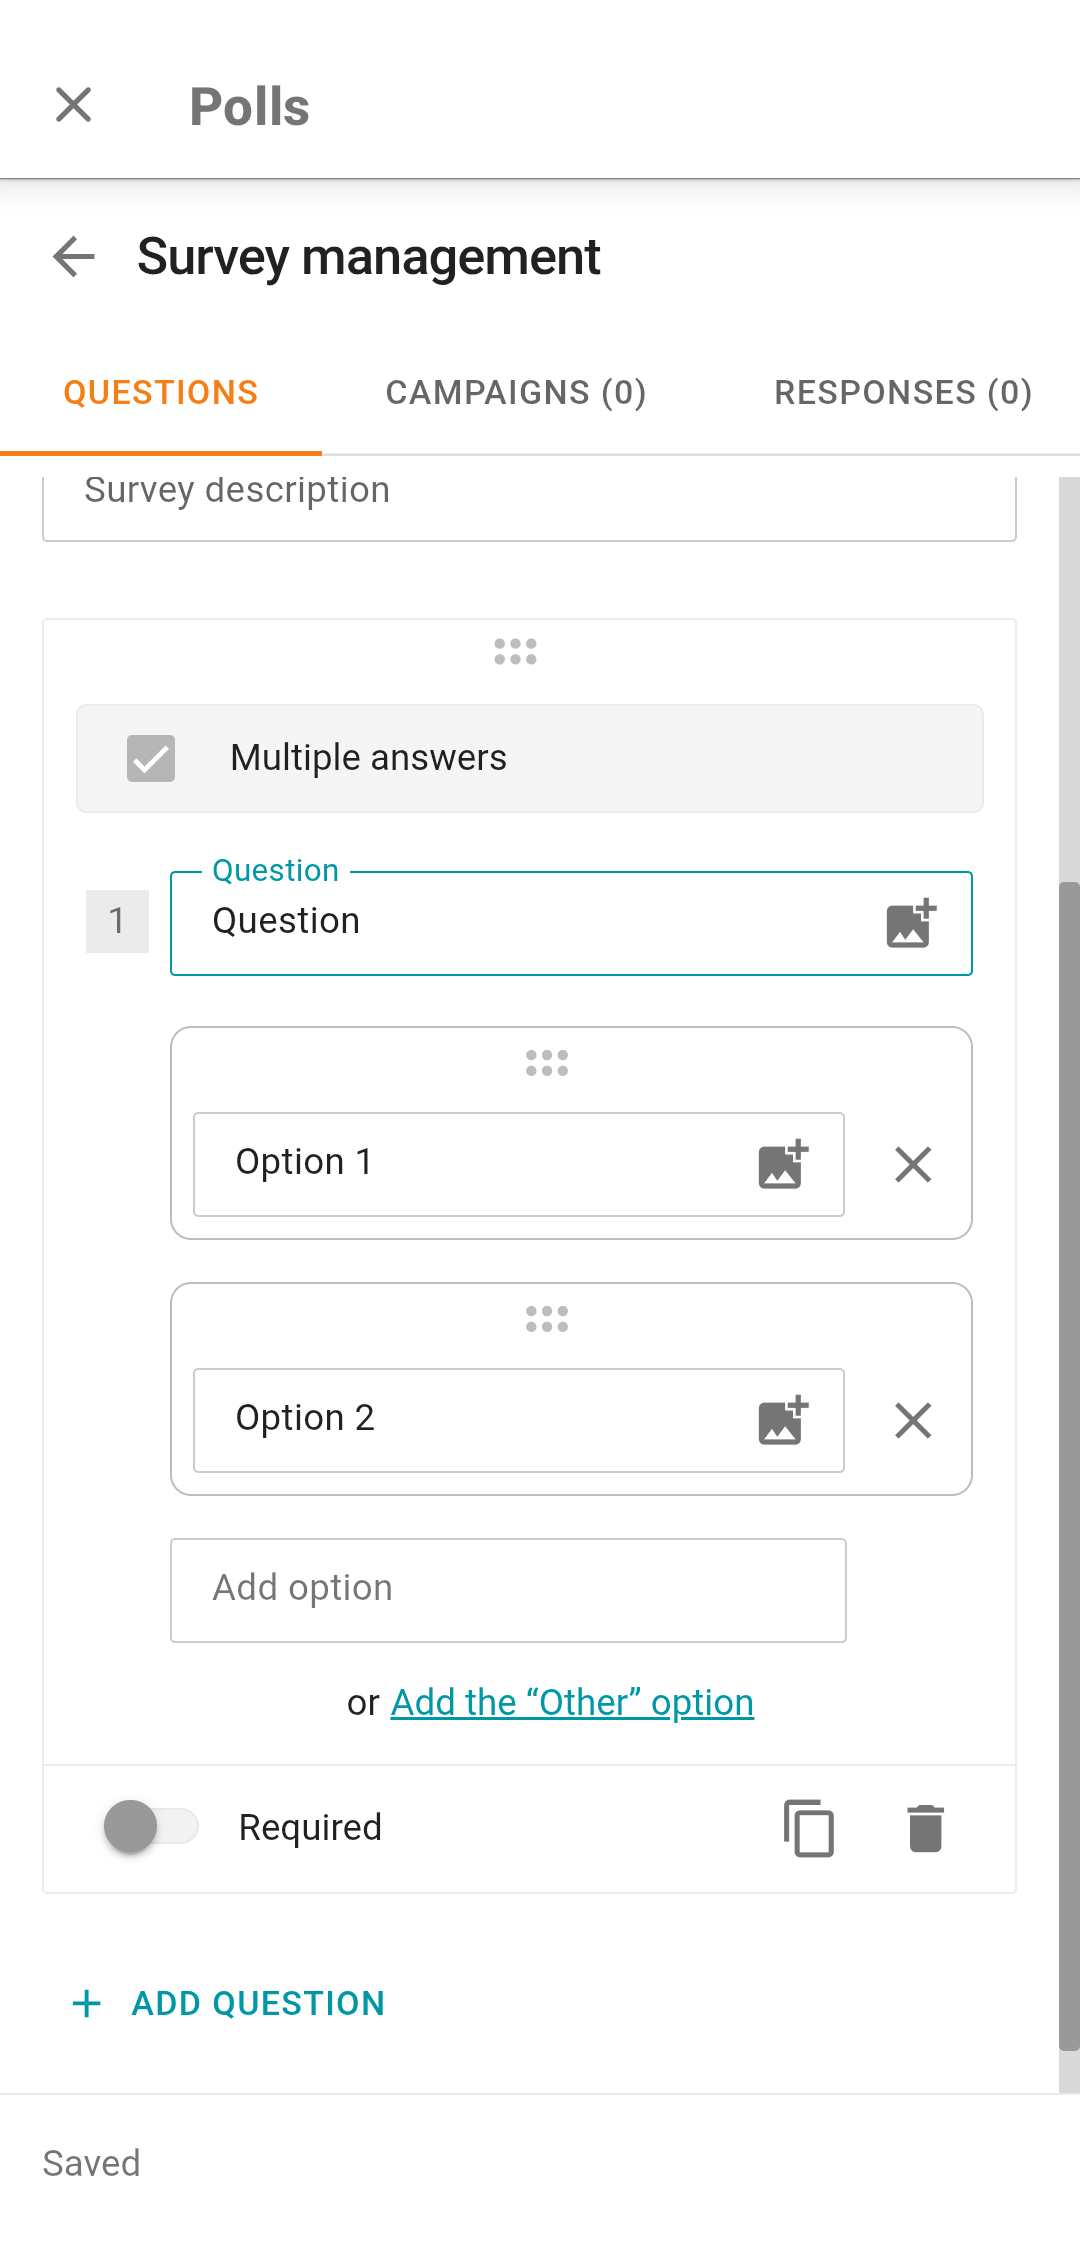Remove Option 2 from question
The image size is (1080, 2250).
pyautogui.click(x=913, y=1421)
